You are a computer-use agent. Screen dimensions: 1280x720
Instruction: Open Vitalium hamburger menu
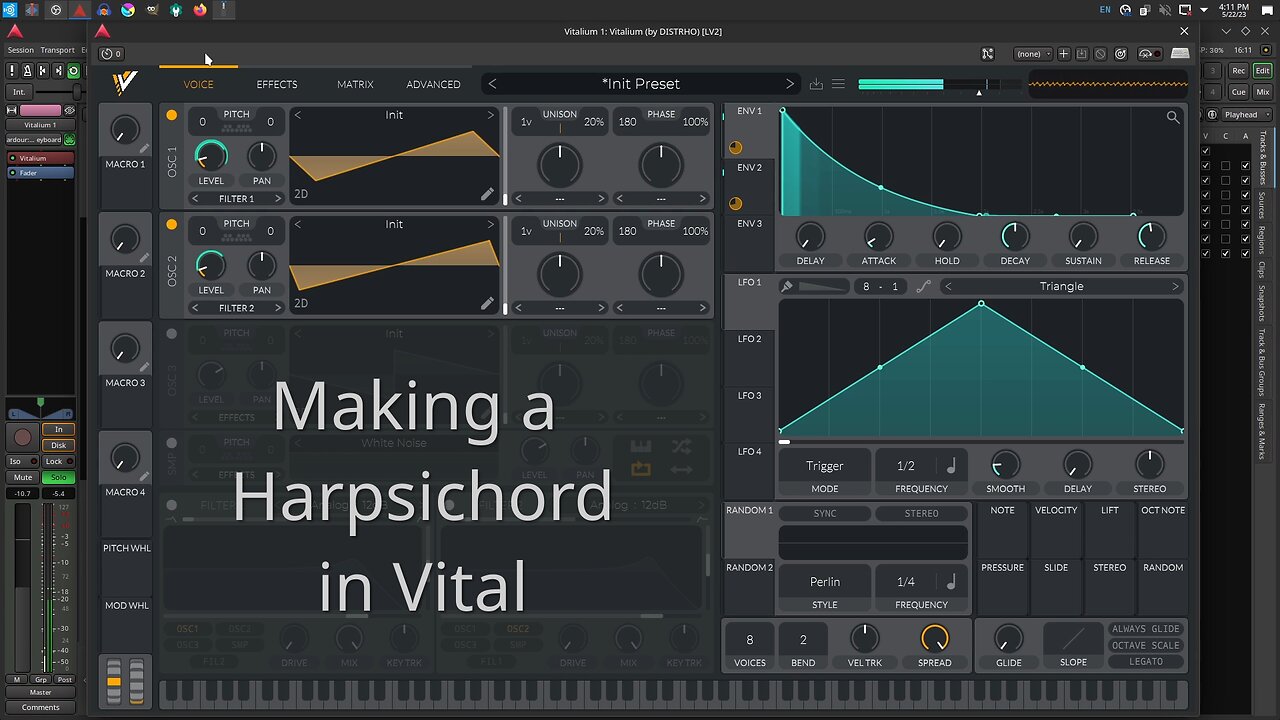[838, 84]
